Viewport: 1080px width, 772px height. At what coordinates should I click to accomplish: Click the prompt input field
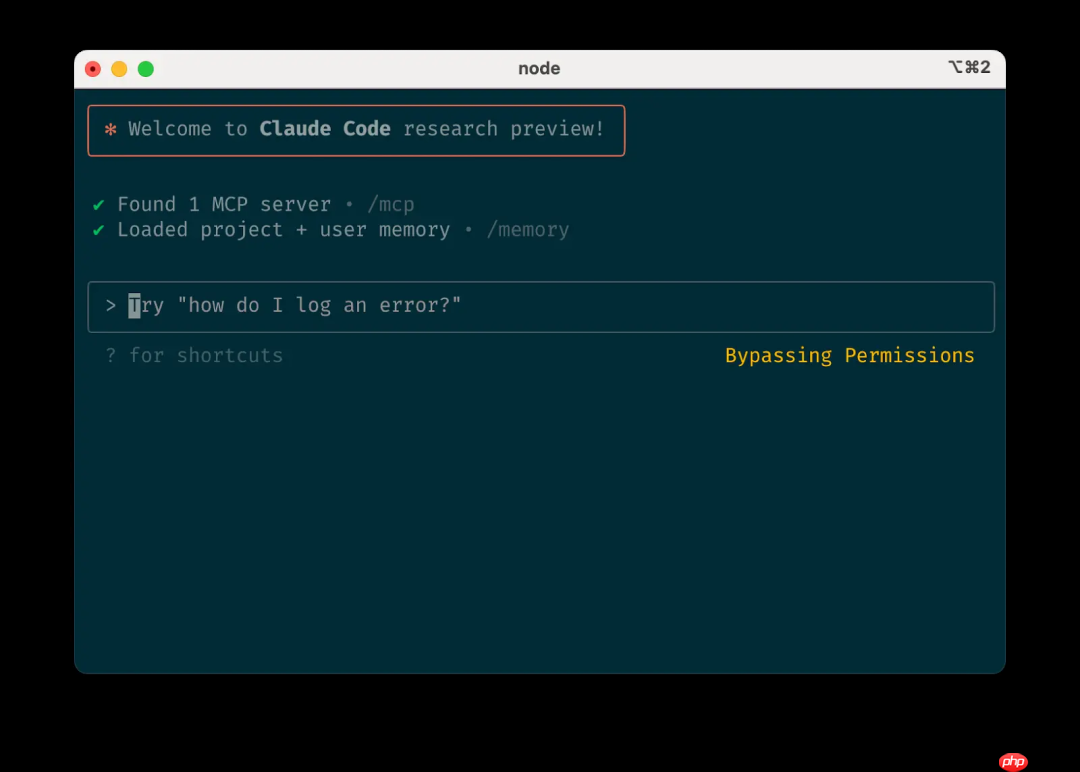541,306
